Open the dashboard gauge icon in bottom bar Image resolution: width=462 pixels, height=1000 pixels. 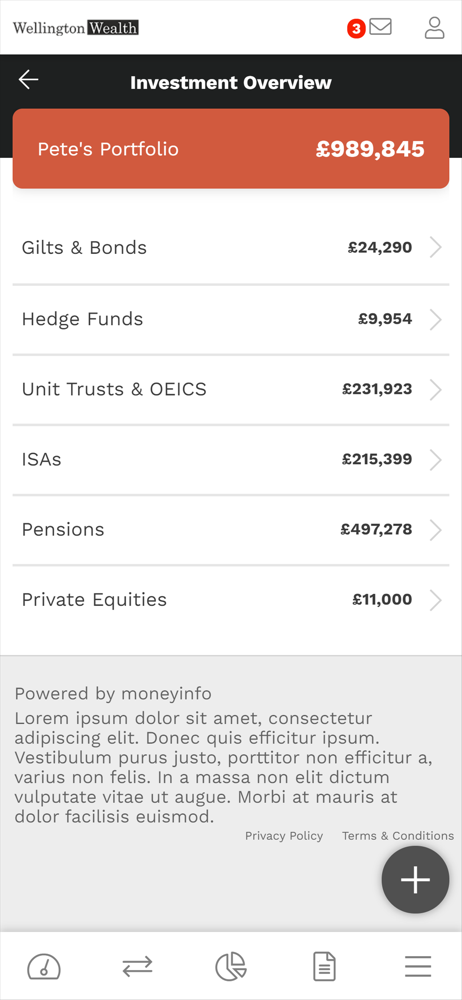point(43,966)
